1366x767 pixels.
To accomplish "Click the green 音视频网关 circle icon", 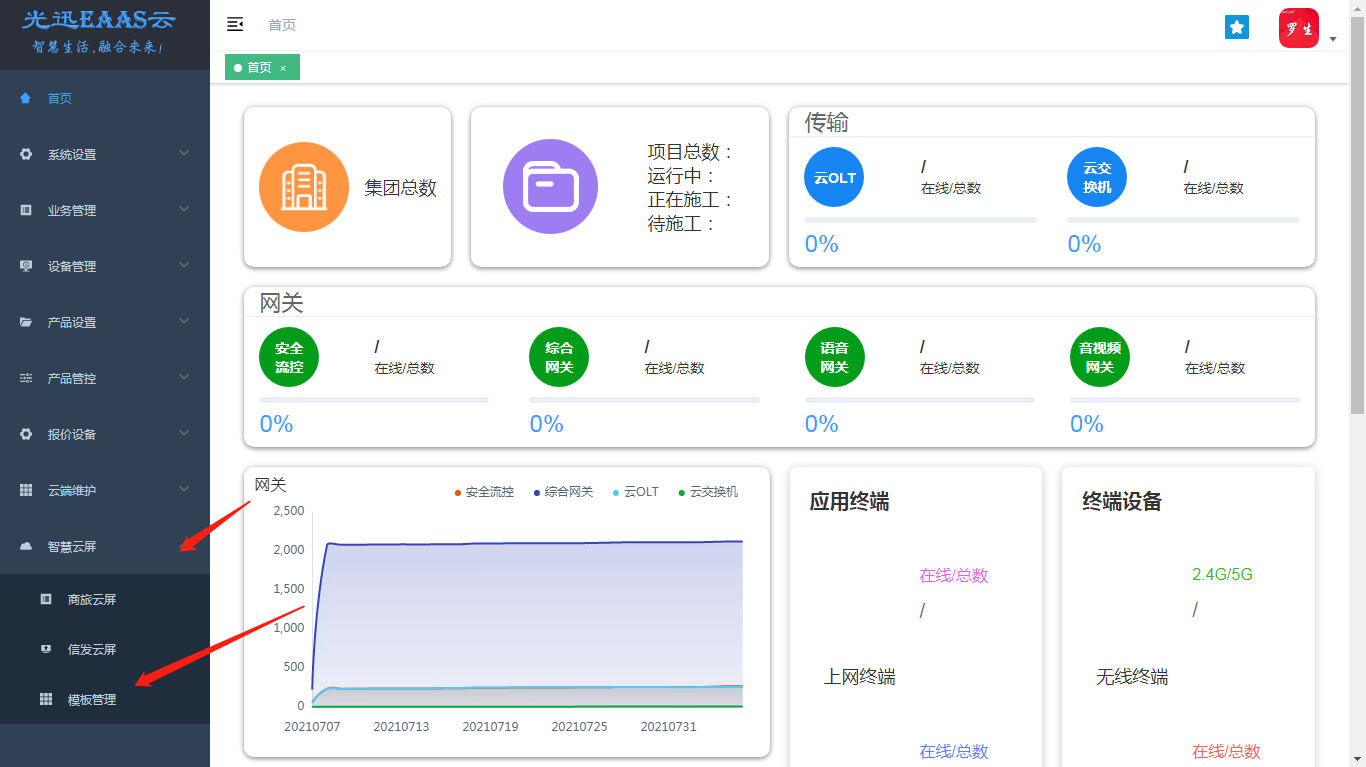I will pos(1099,358).
